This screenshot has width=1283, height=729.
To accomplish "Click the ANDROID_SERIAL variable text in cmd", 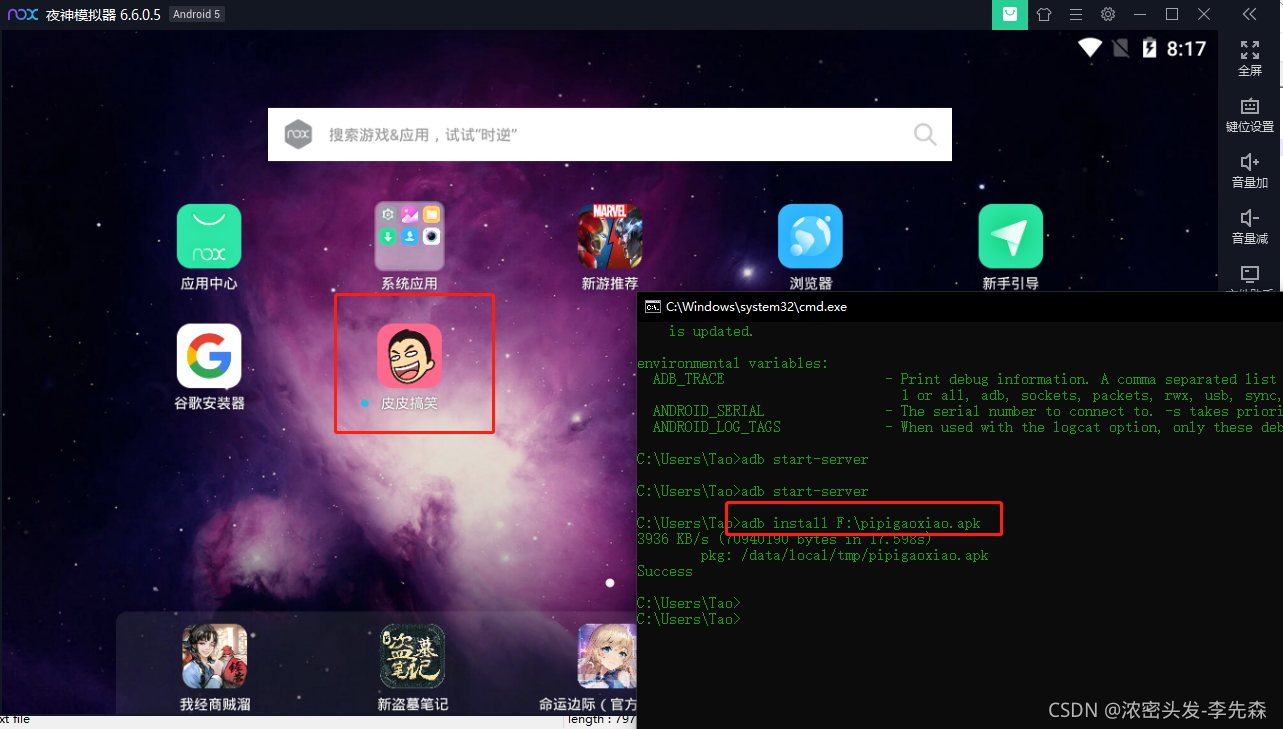I will (708, 411).
